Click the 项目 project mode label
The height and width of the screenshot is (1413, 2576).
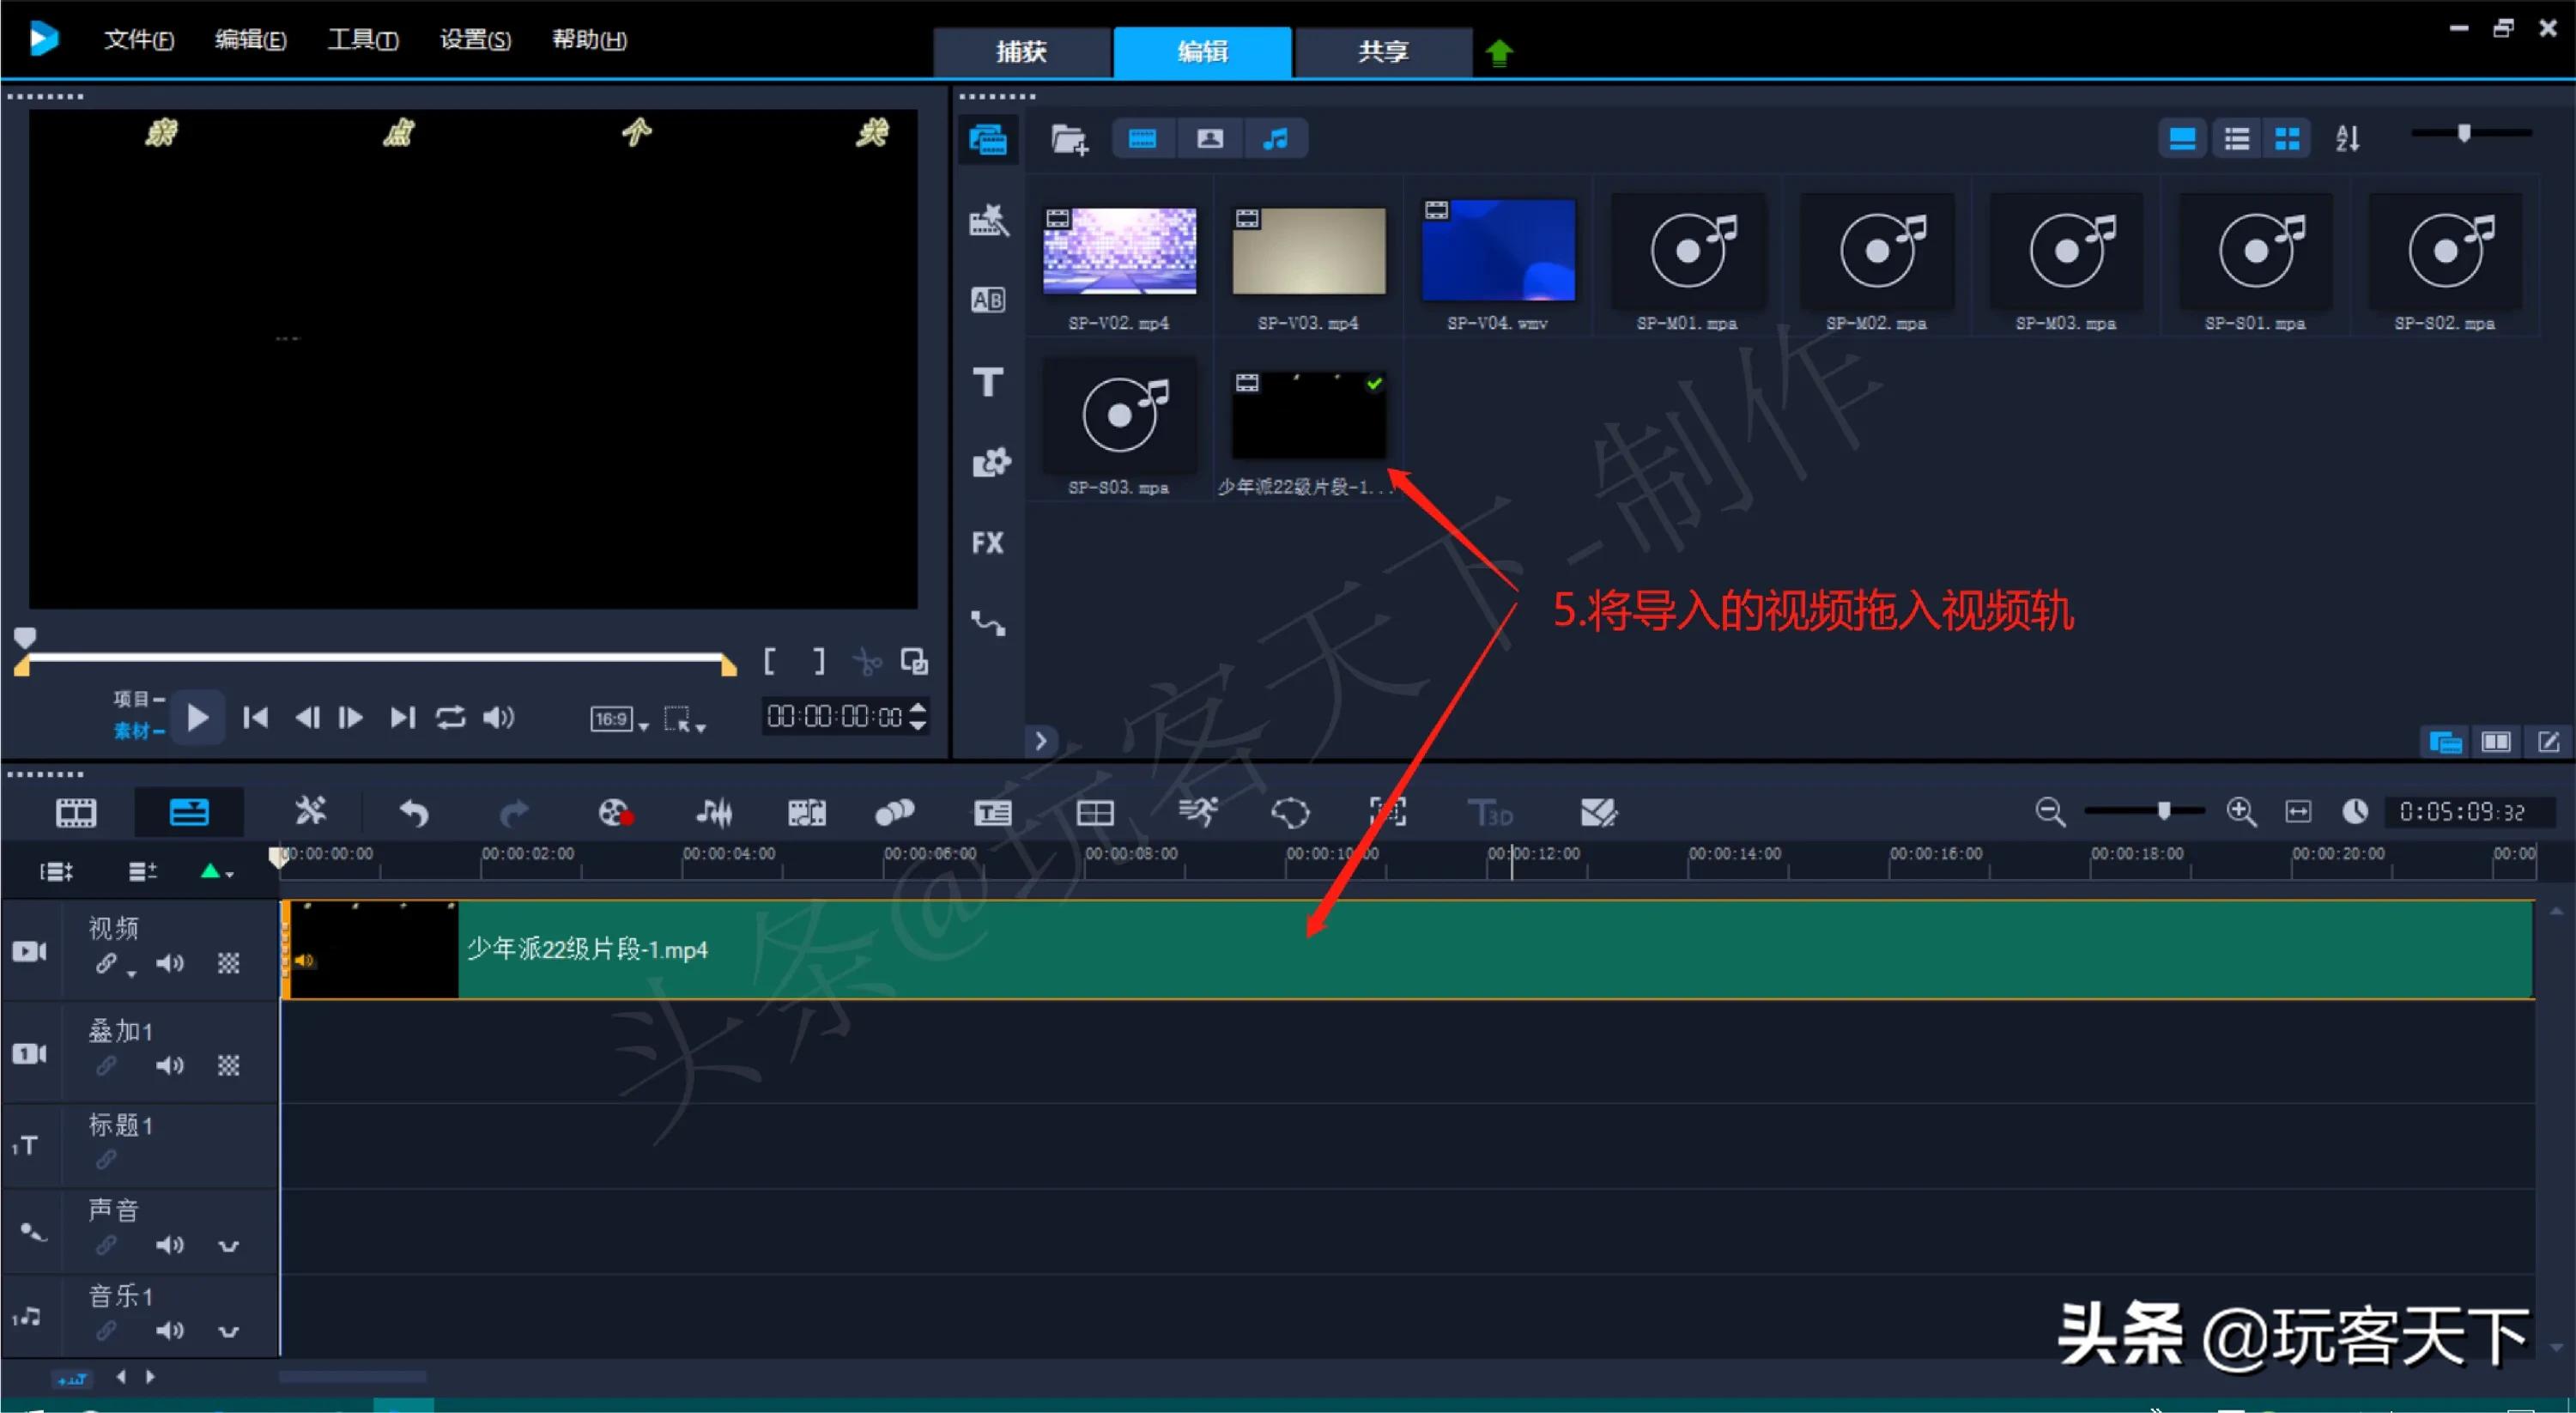coord(131,698)
